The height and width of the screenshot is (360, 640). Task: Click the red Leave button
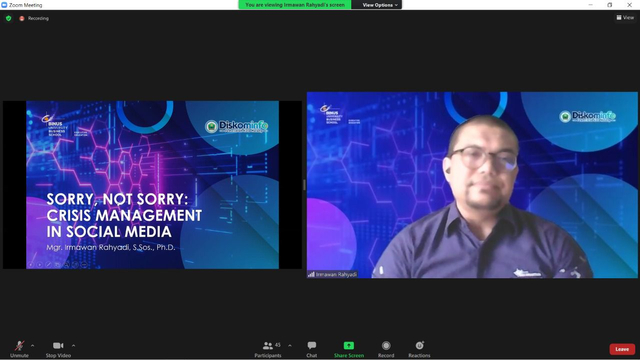pyautogui.click(x=622, y=349)
